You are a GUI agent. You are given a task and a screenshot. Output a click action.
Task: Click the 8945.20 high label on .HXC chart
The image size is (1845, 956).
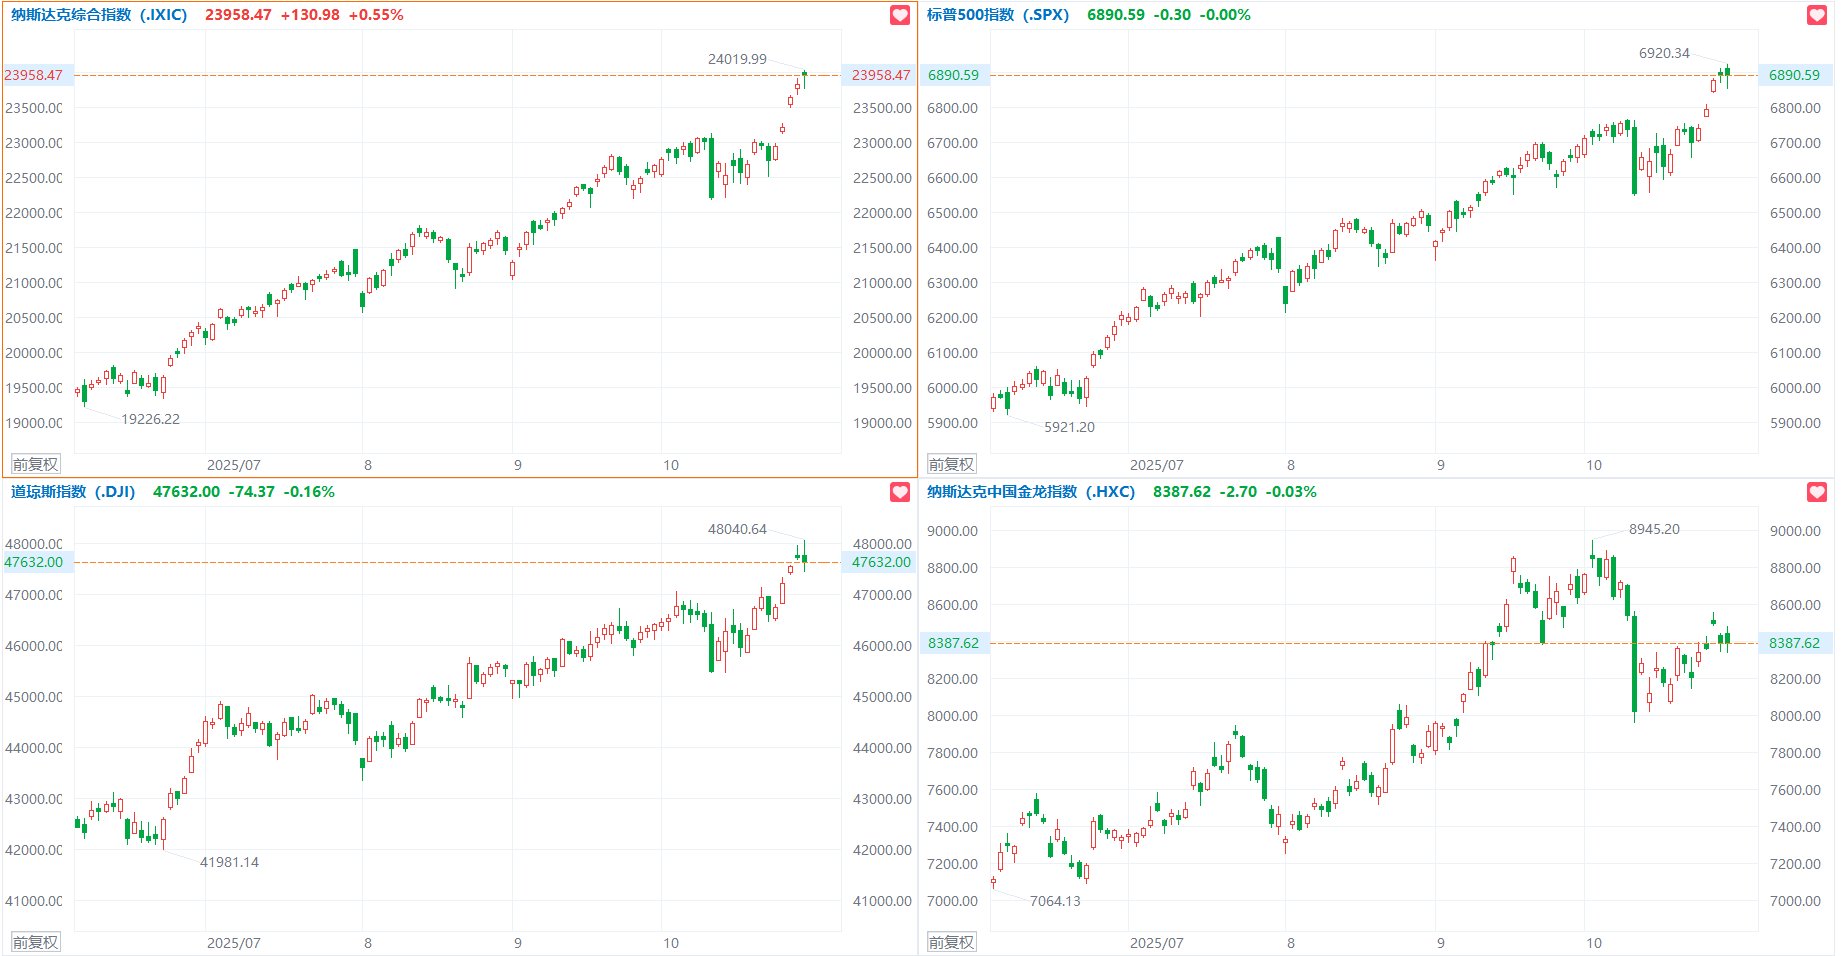tap(1654, 529)
